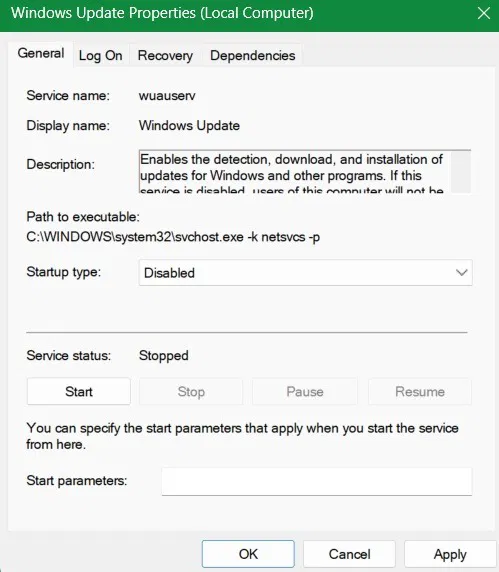Click the Start service button
Screen dimensions: 499x572
point(79,391)
